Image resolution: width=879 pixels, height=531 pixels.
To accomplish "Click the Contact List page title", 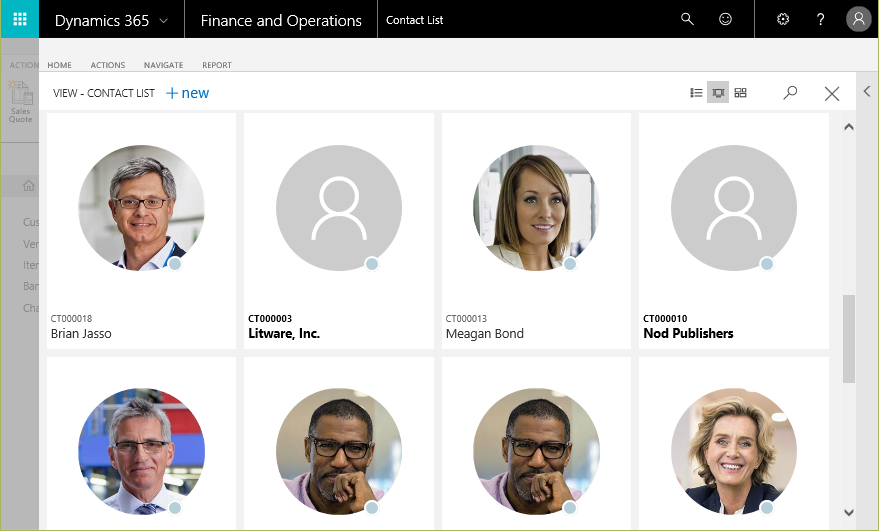I will click(x=414, y=20).
